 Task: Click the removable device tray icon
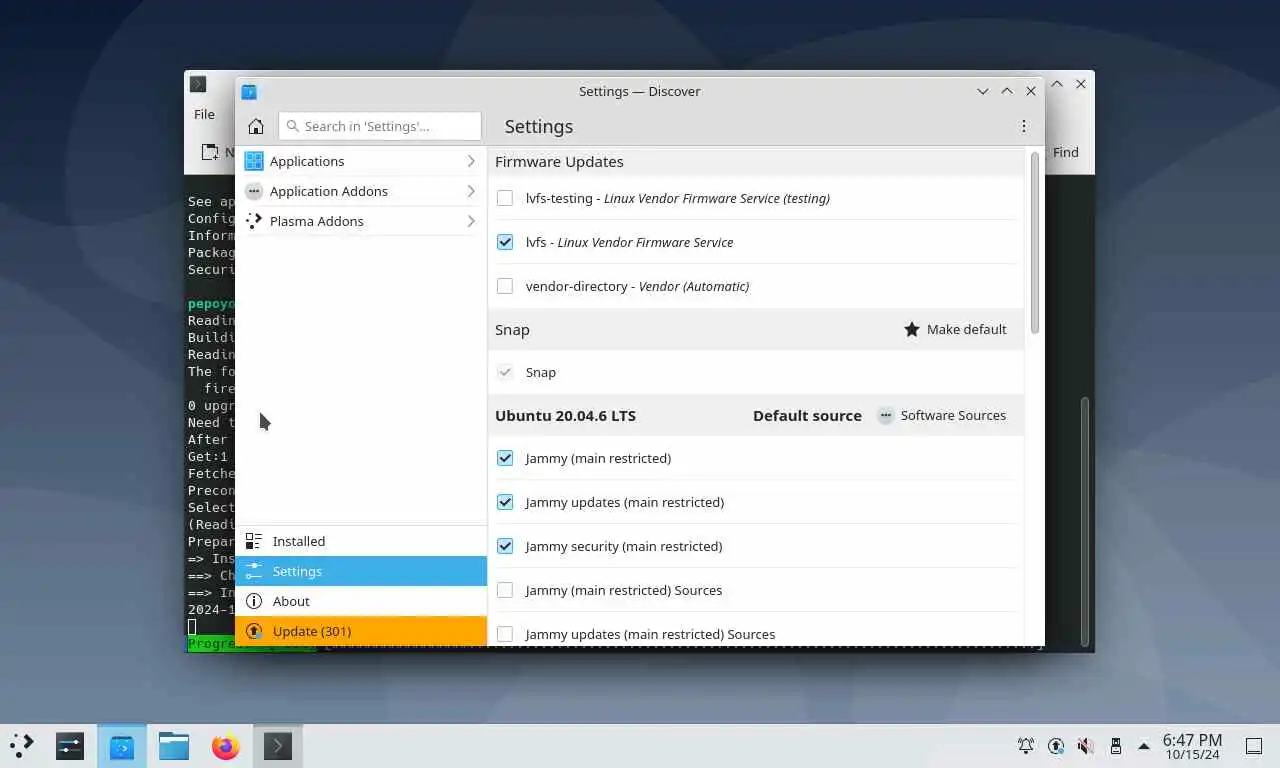tap(1116, 745)
